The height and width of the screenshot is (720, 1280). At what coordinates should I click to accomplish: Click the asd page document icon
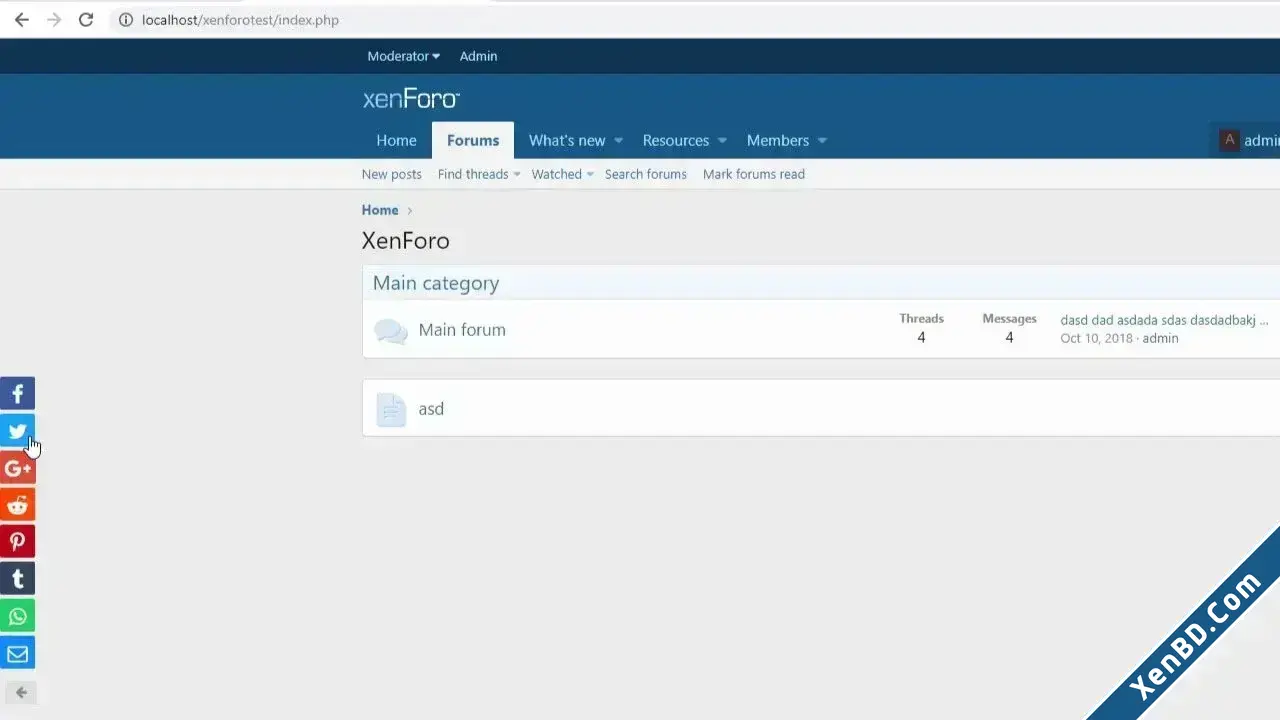click(x=391, y=410)
